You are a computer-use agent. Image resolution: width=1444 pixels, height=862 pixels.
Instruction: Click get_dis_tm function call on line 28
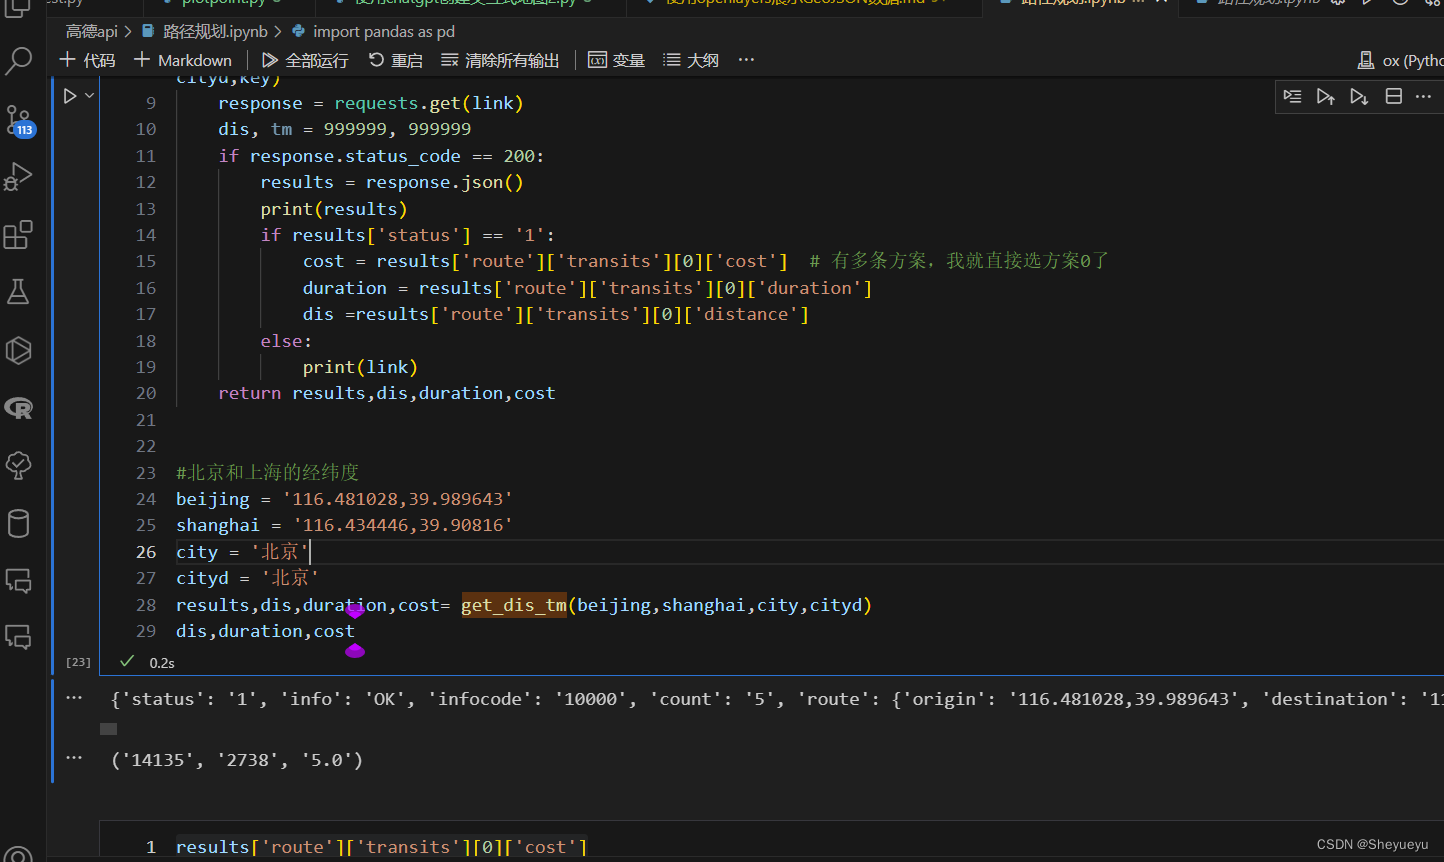pyautogui.click(x=514, y=605)
